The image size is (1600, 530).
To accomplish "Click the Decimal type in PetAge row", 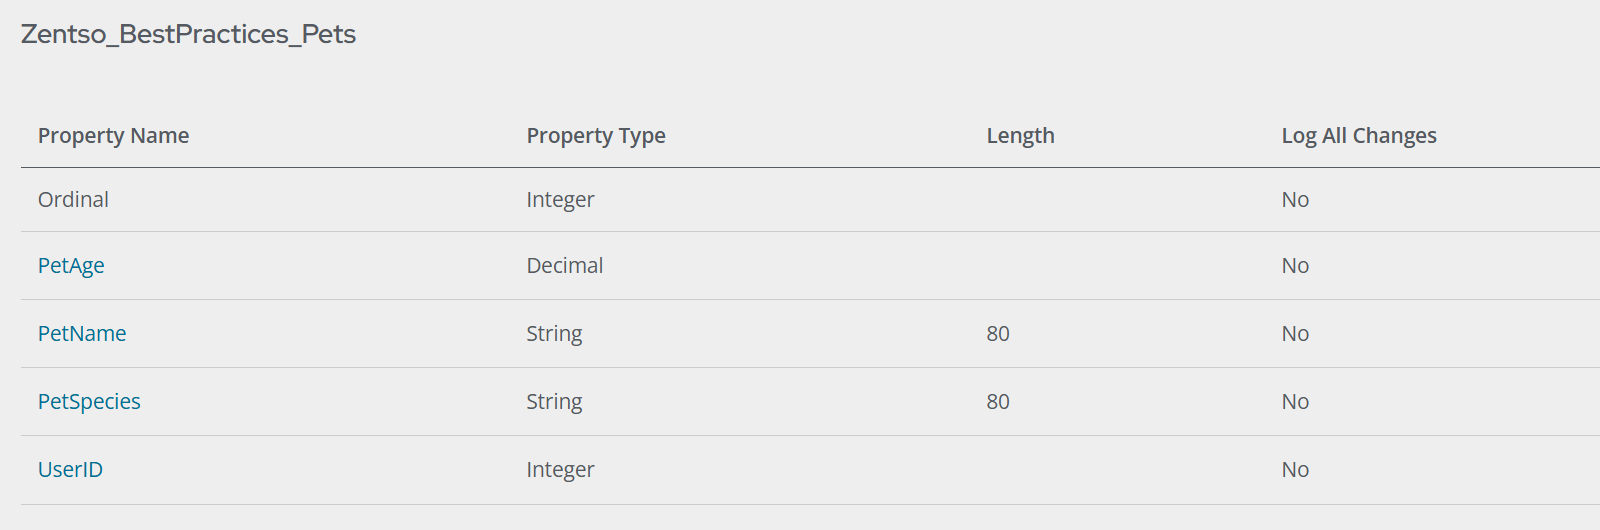I will 564,266.
